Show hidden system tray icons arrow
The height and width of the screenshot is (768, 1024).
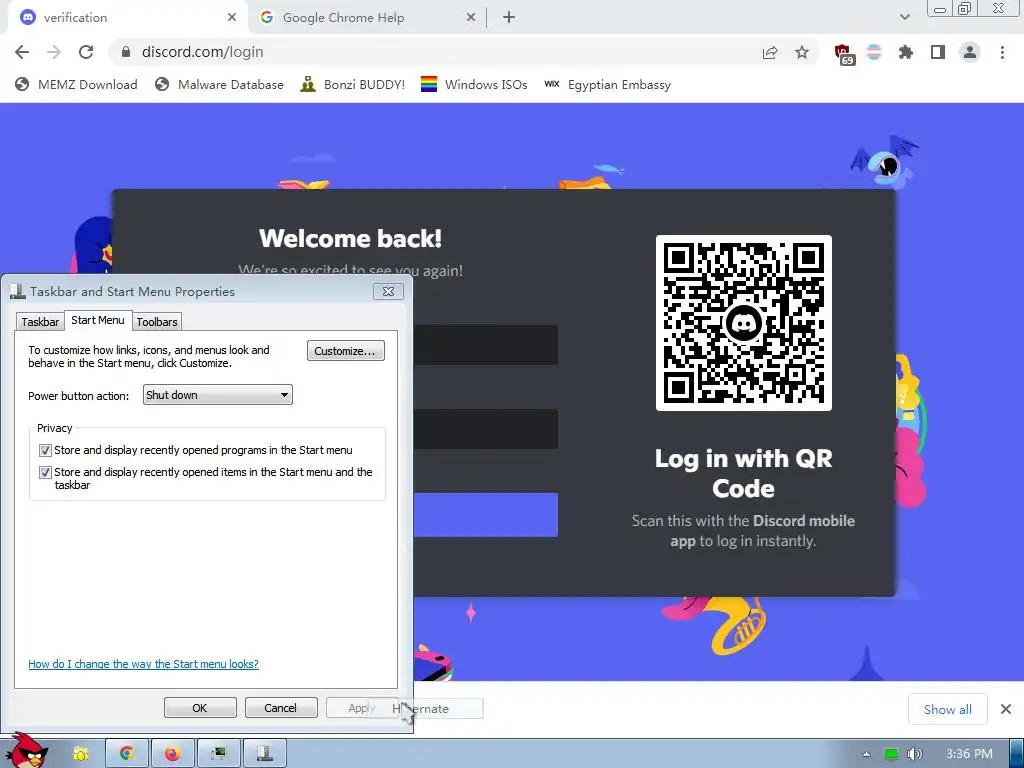point(867,754)
